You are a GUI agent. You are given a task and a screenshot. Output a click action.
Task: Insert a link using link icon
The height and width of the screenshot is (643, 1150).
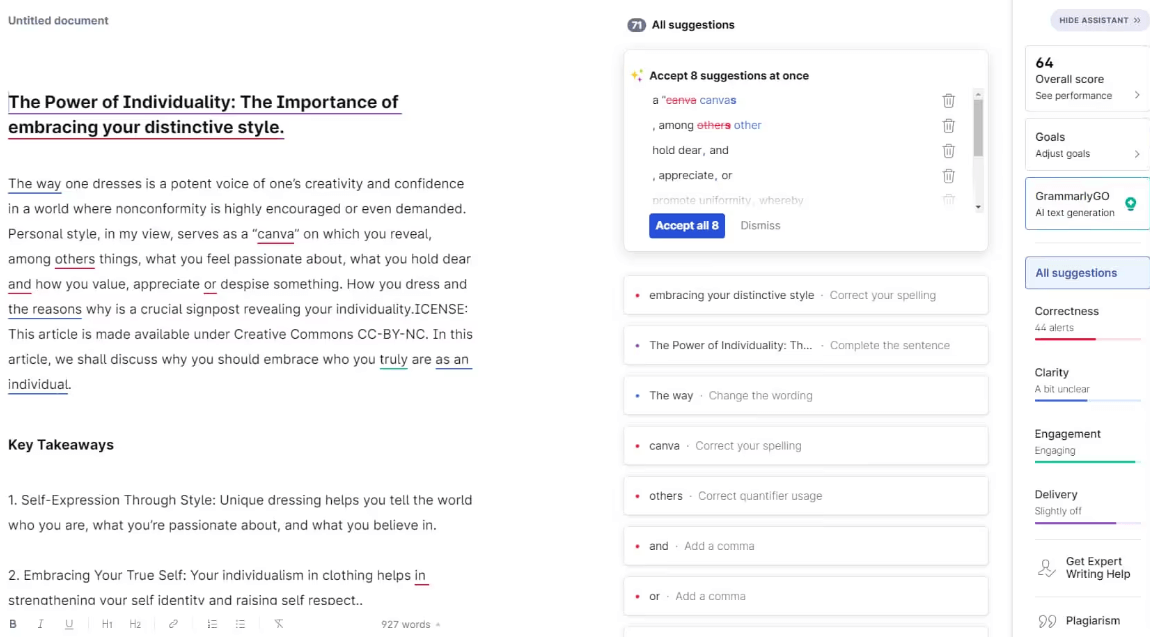point(173,624)
